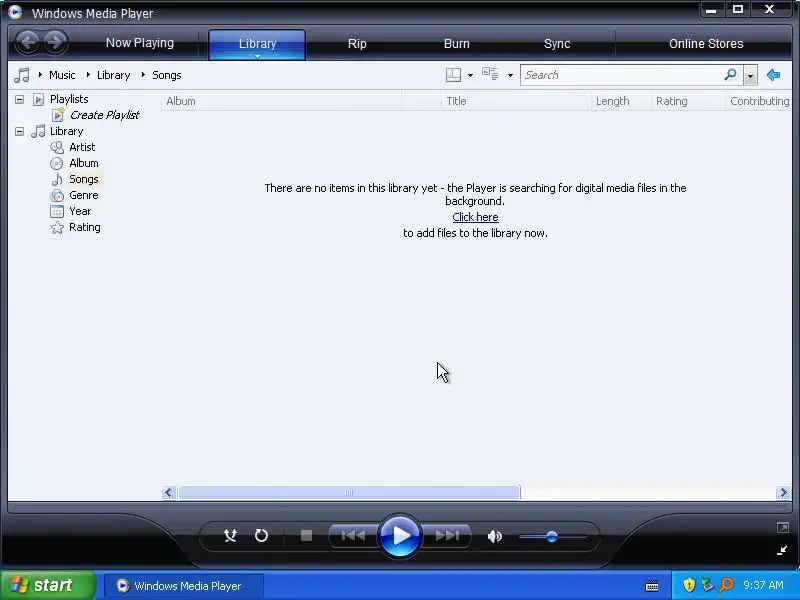Select Artist in the Library tree

click(x=82, y=147)
